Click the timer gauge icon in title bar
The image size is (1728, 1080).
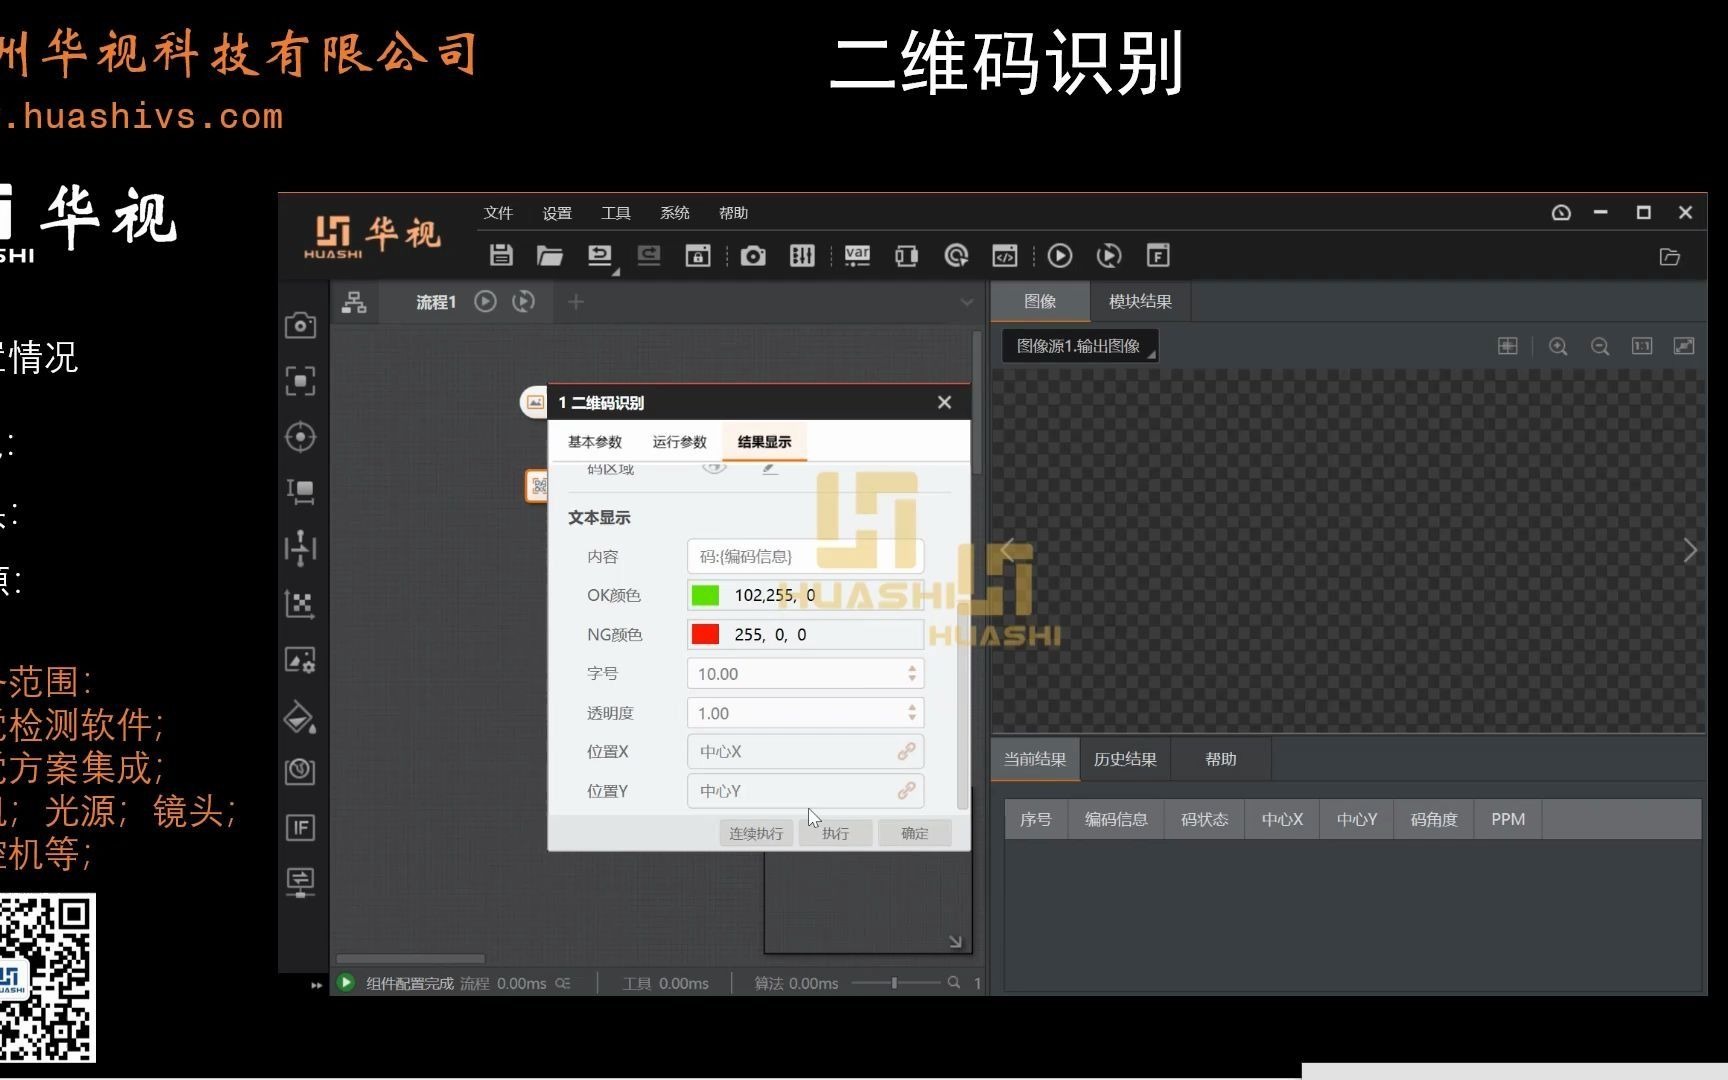(x=1561, y=212)
